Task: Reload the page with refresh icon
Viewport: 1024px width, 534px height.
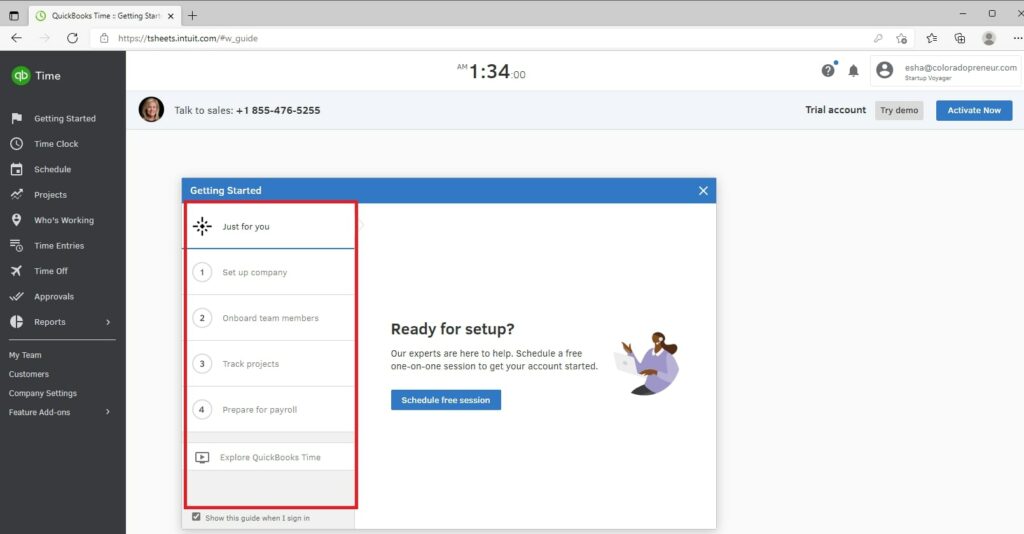Action: [72, 38]
